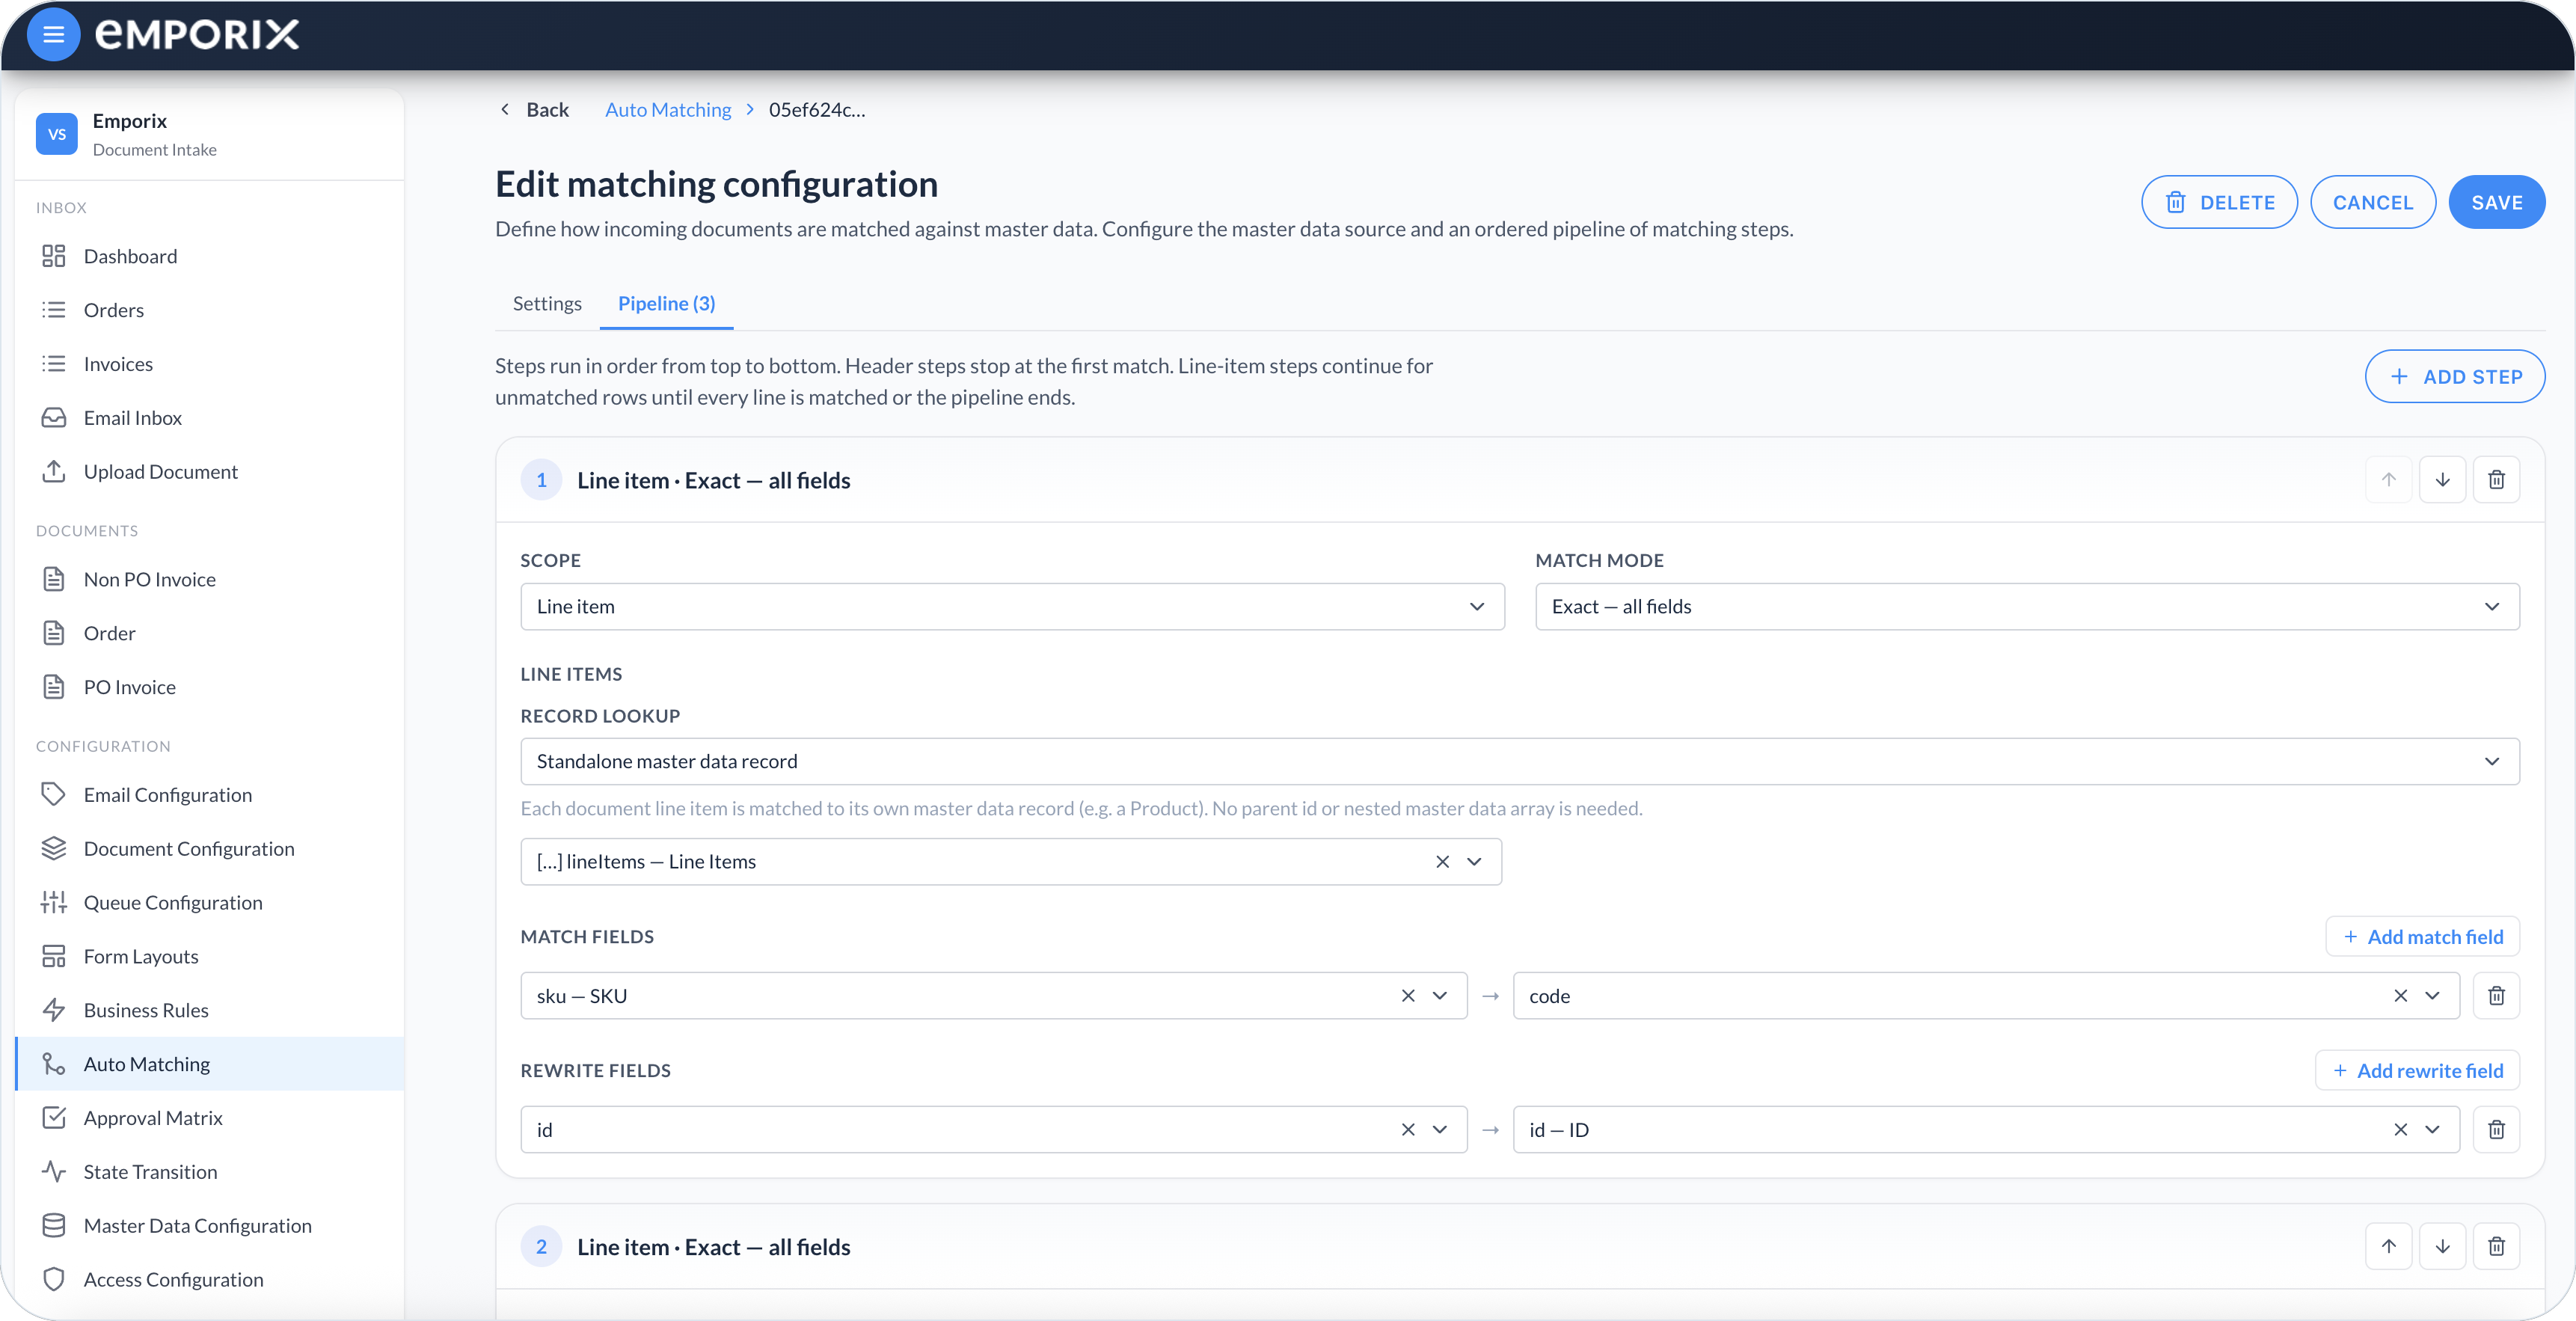
Task: Click the Add Step button
Action: pyautogui.click(x=2454, y=377)
